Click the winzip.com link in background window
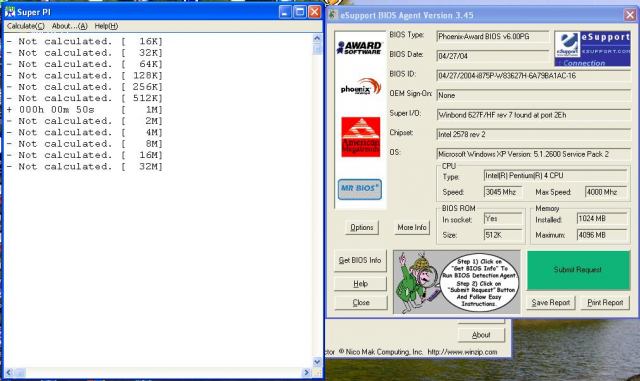 [x=462, y=352]
